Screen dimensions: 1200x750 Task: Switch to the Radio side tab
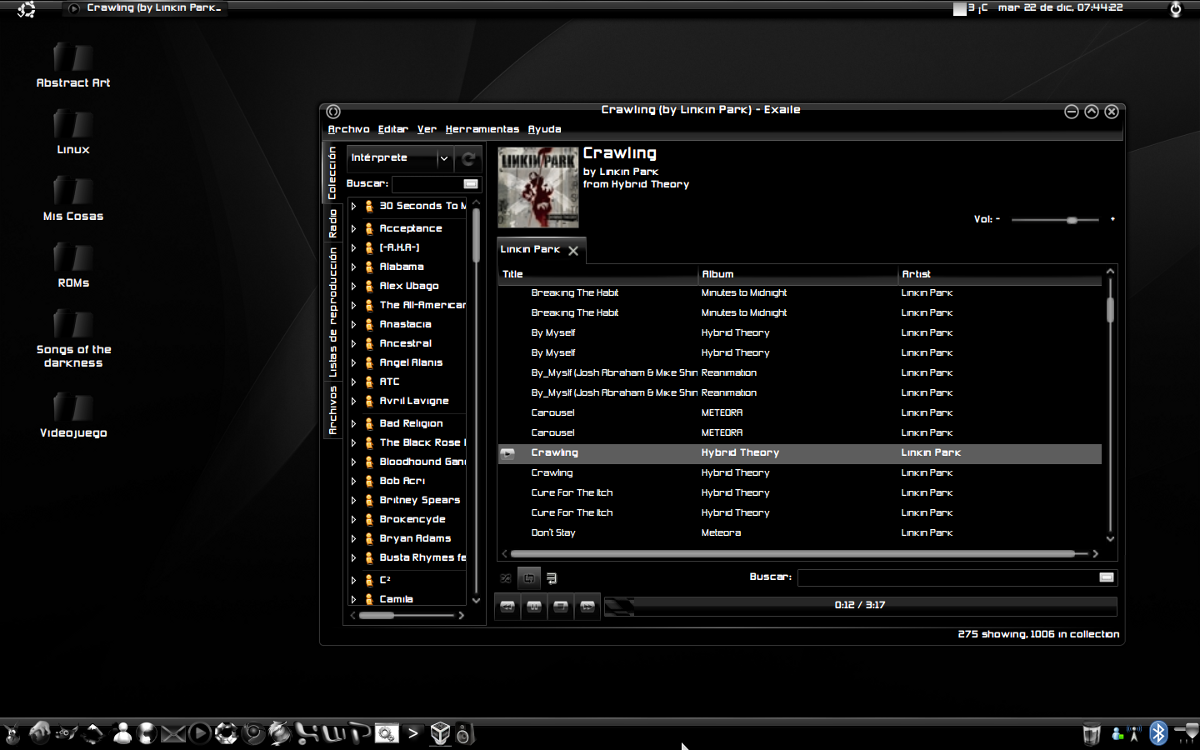[333, 223]
